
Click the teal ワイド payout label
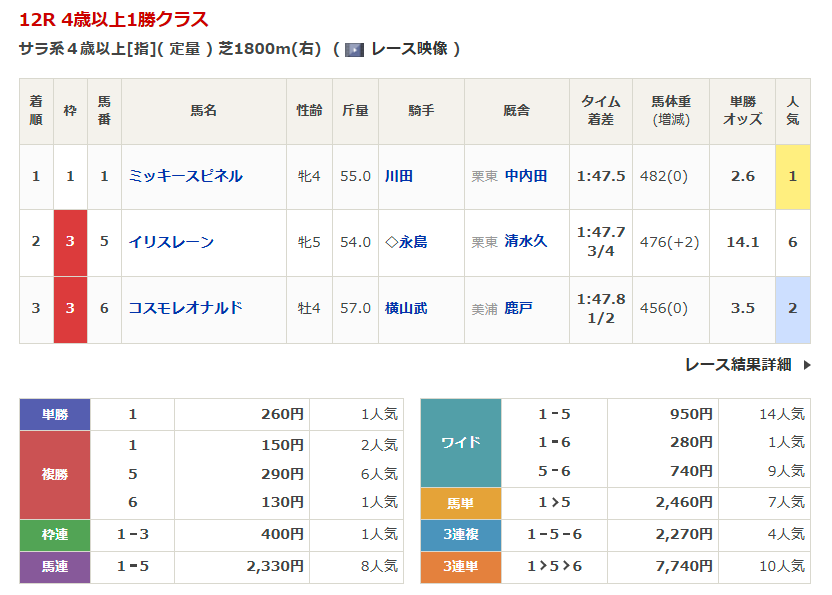click(461, 442)
